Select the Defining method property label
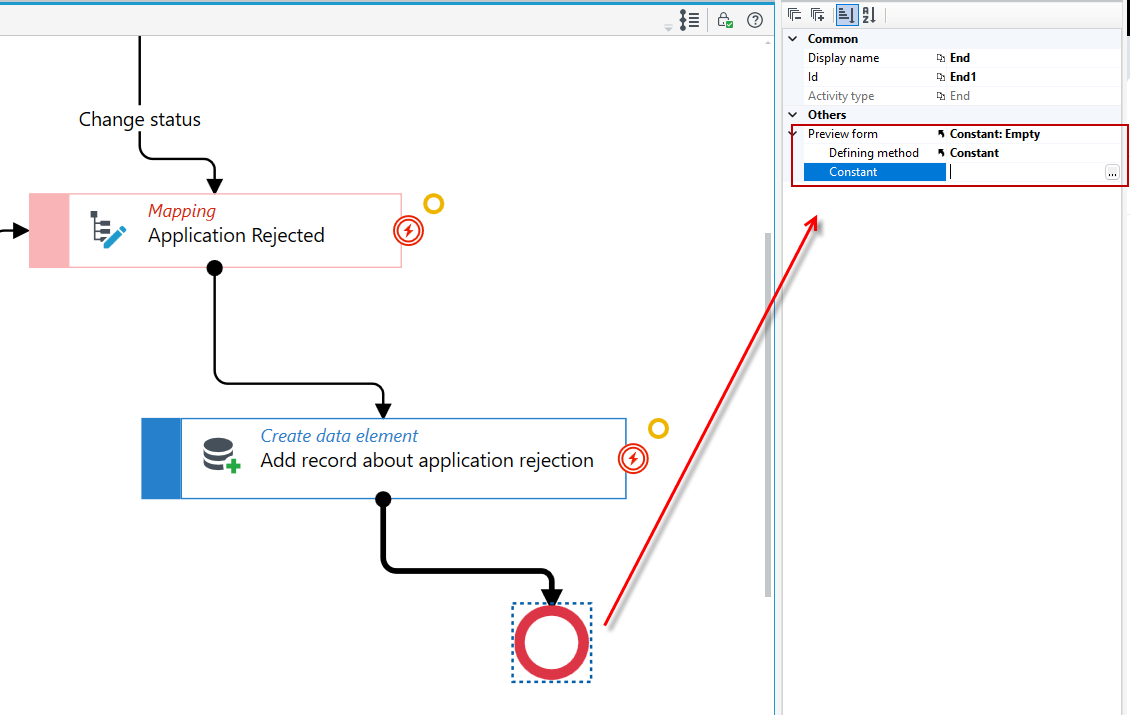 [873, 153]
